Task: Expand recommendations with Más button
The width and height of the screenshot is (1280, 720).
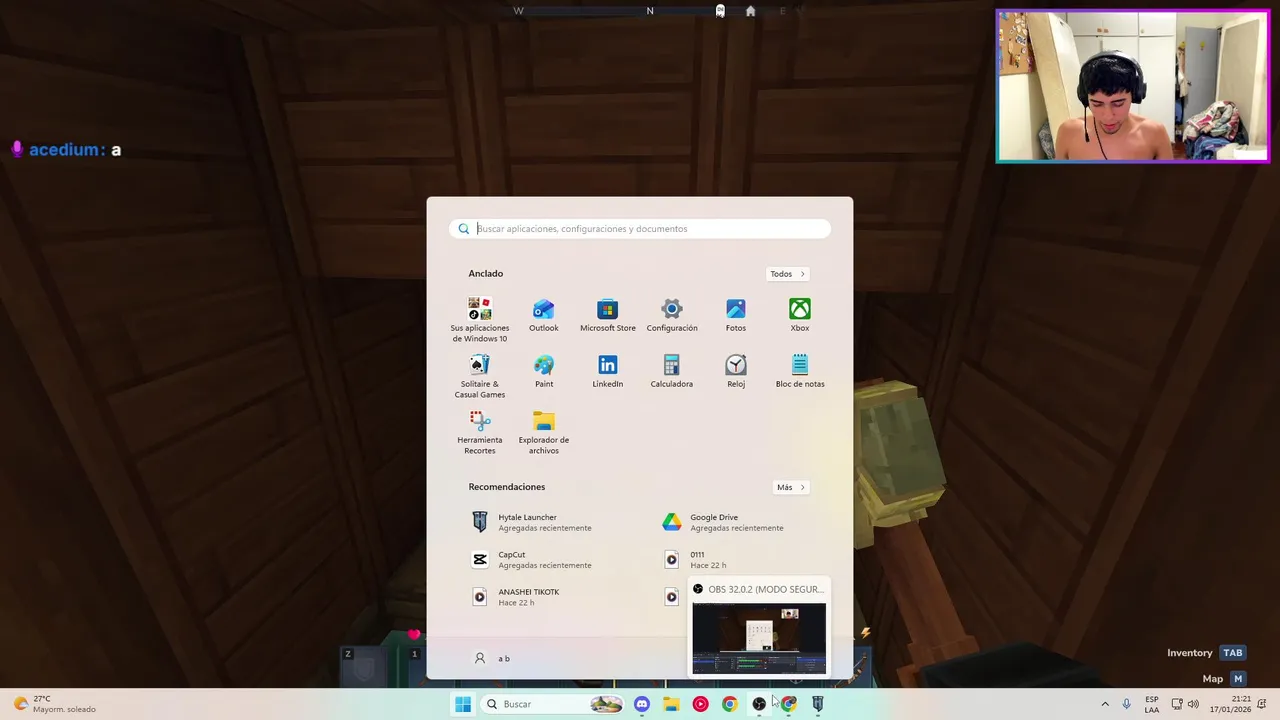Action: coord(790,487)
